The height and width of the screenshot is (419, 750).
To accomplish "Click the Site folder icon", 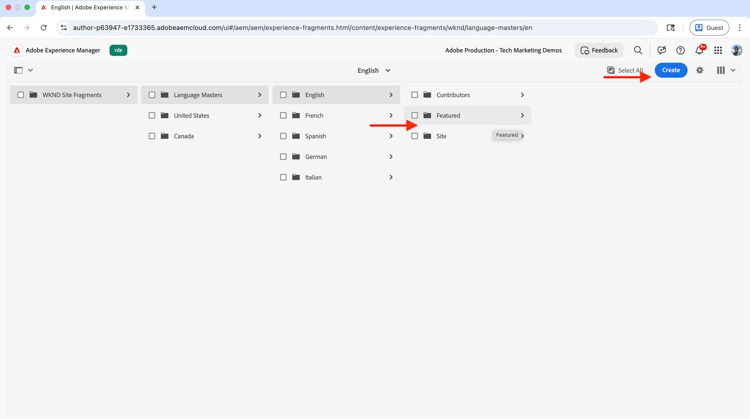I will [x=427, y=136].
